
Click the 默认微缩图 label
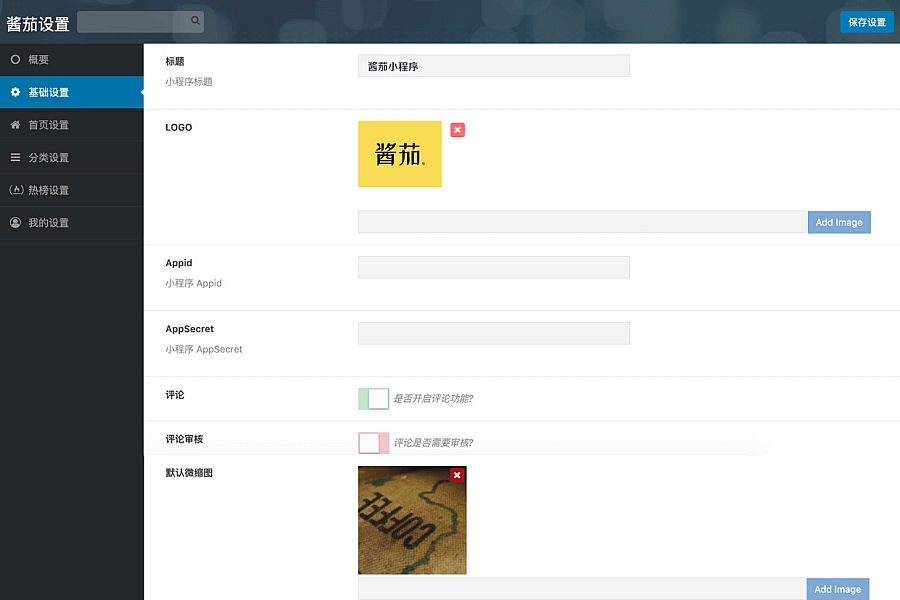pyautogui.click(x=189, y=473)
